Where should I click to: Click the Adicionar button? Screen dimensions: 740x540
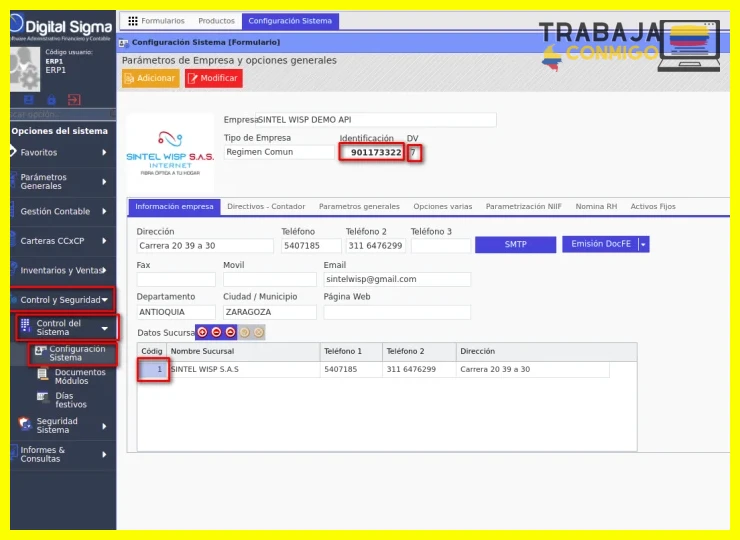coord(151,78)
